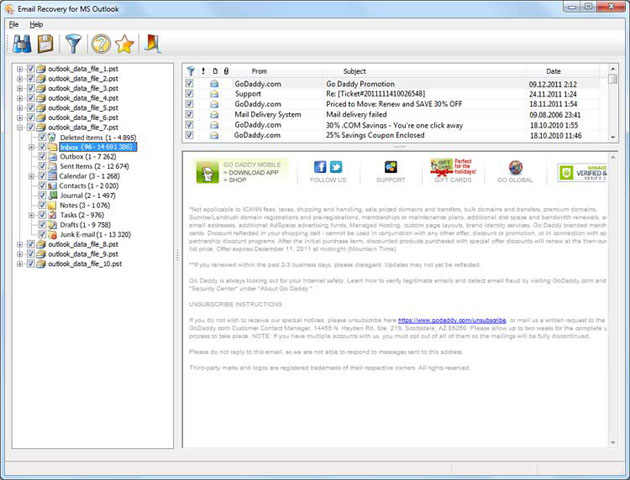
Task: Open the File menu
Action: point(14,25)
